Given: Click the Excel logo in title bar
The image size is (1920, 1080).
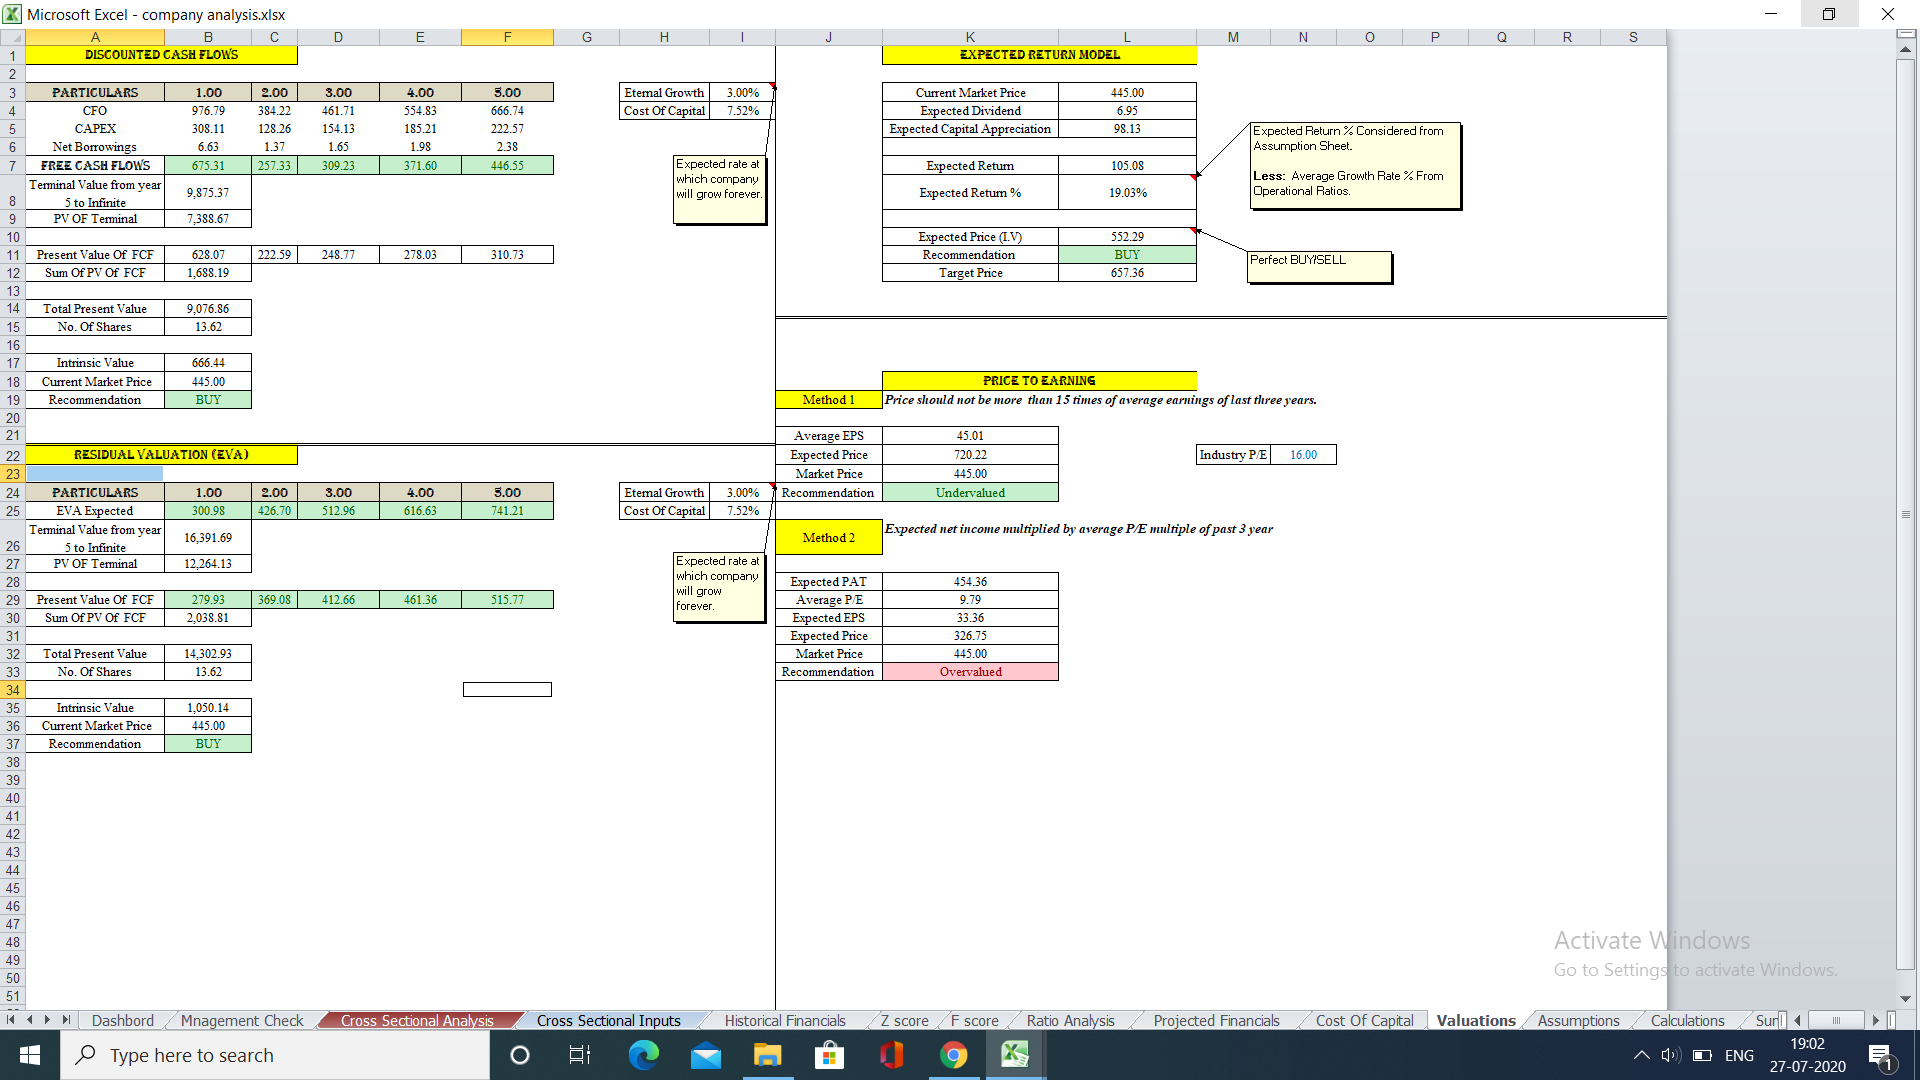Looking at the screenshot, I should click(12, 14).
